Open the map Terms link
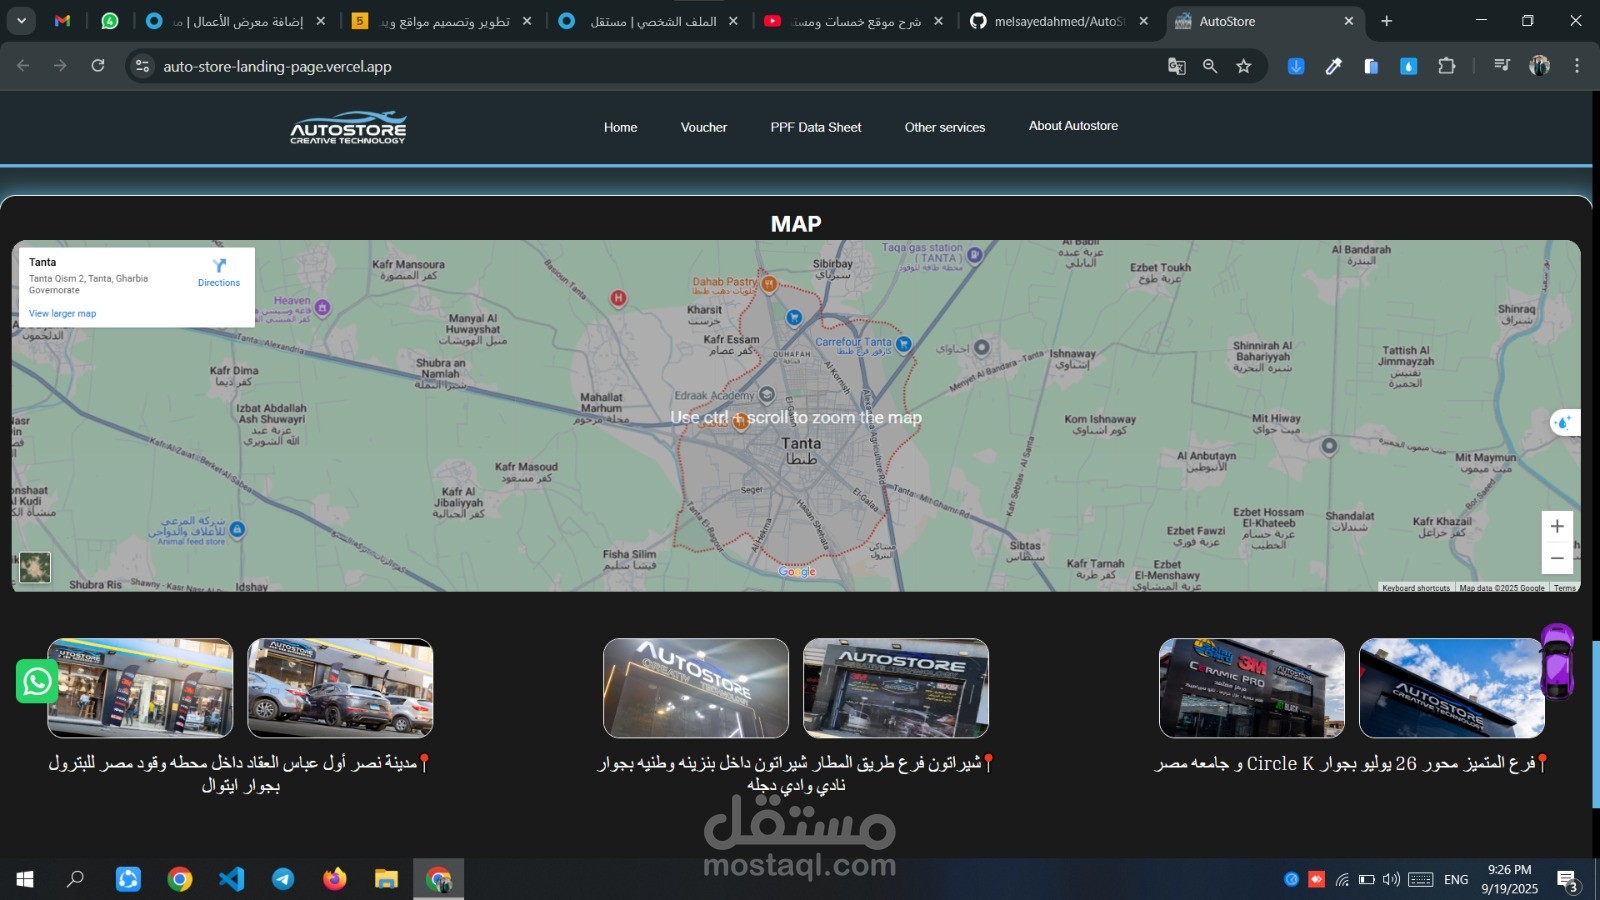 pos(1565,588)
